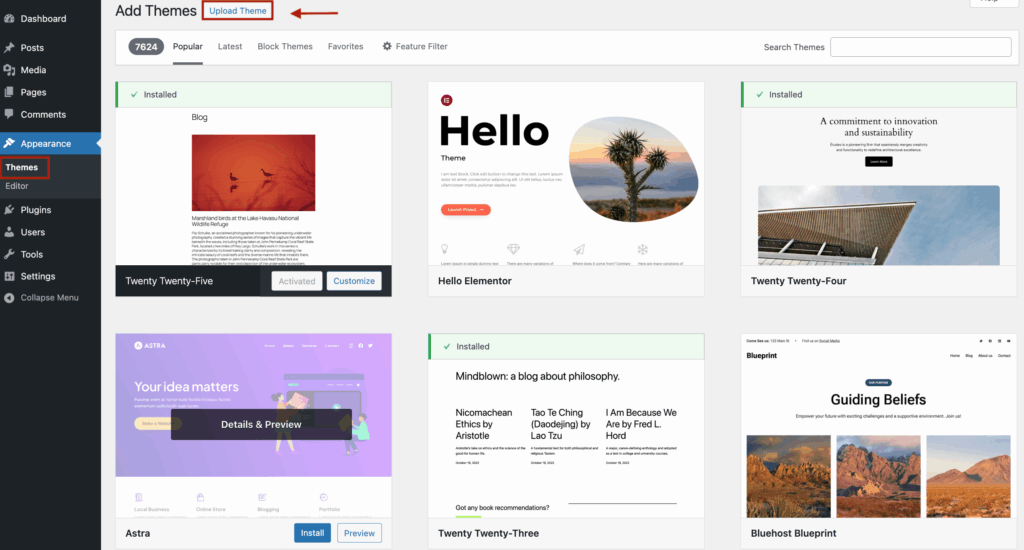Click the Twenty Twenty-Three theme name
This screenshot has width=1024, height=550.
coord(488,533)
